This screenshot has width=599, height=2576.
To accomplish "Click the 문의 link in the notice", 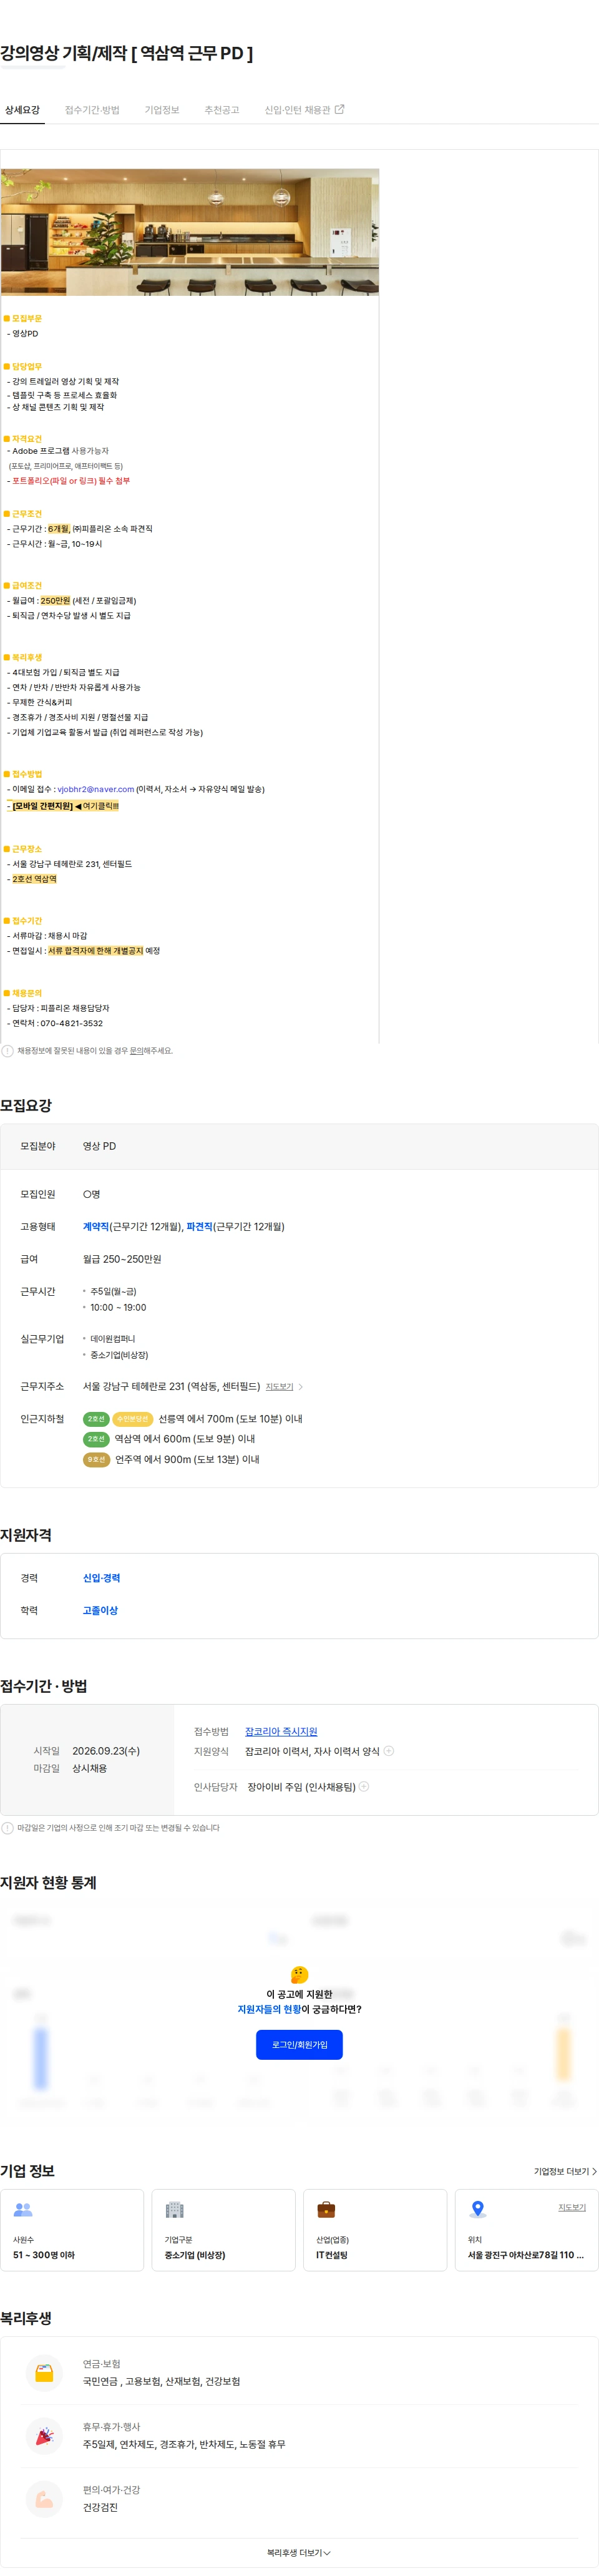I will (137, 1050).
